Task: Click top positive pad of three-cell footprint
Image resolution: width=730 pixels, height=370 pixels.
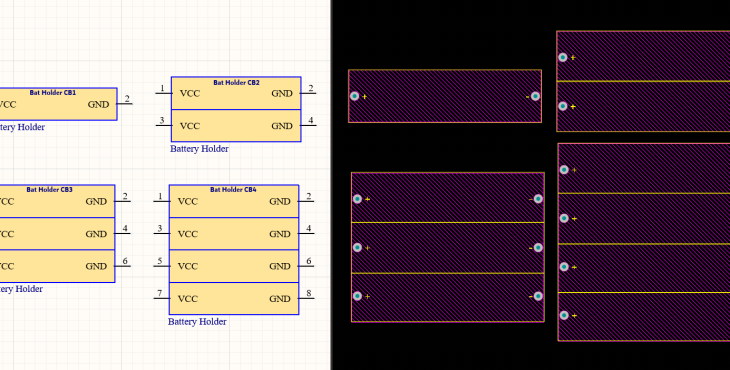Action: click(357, 199)
